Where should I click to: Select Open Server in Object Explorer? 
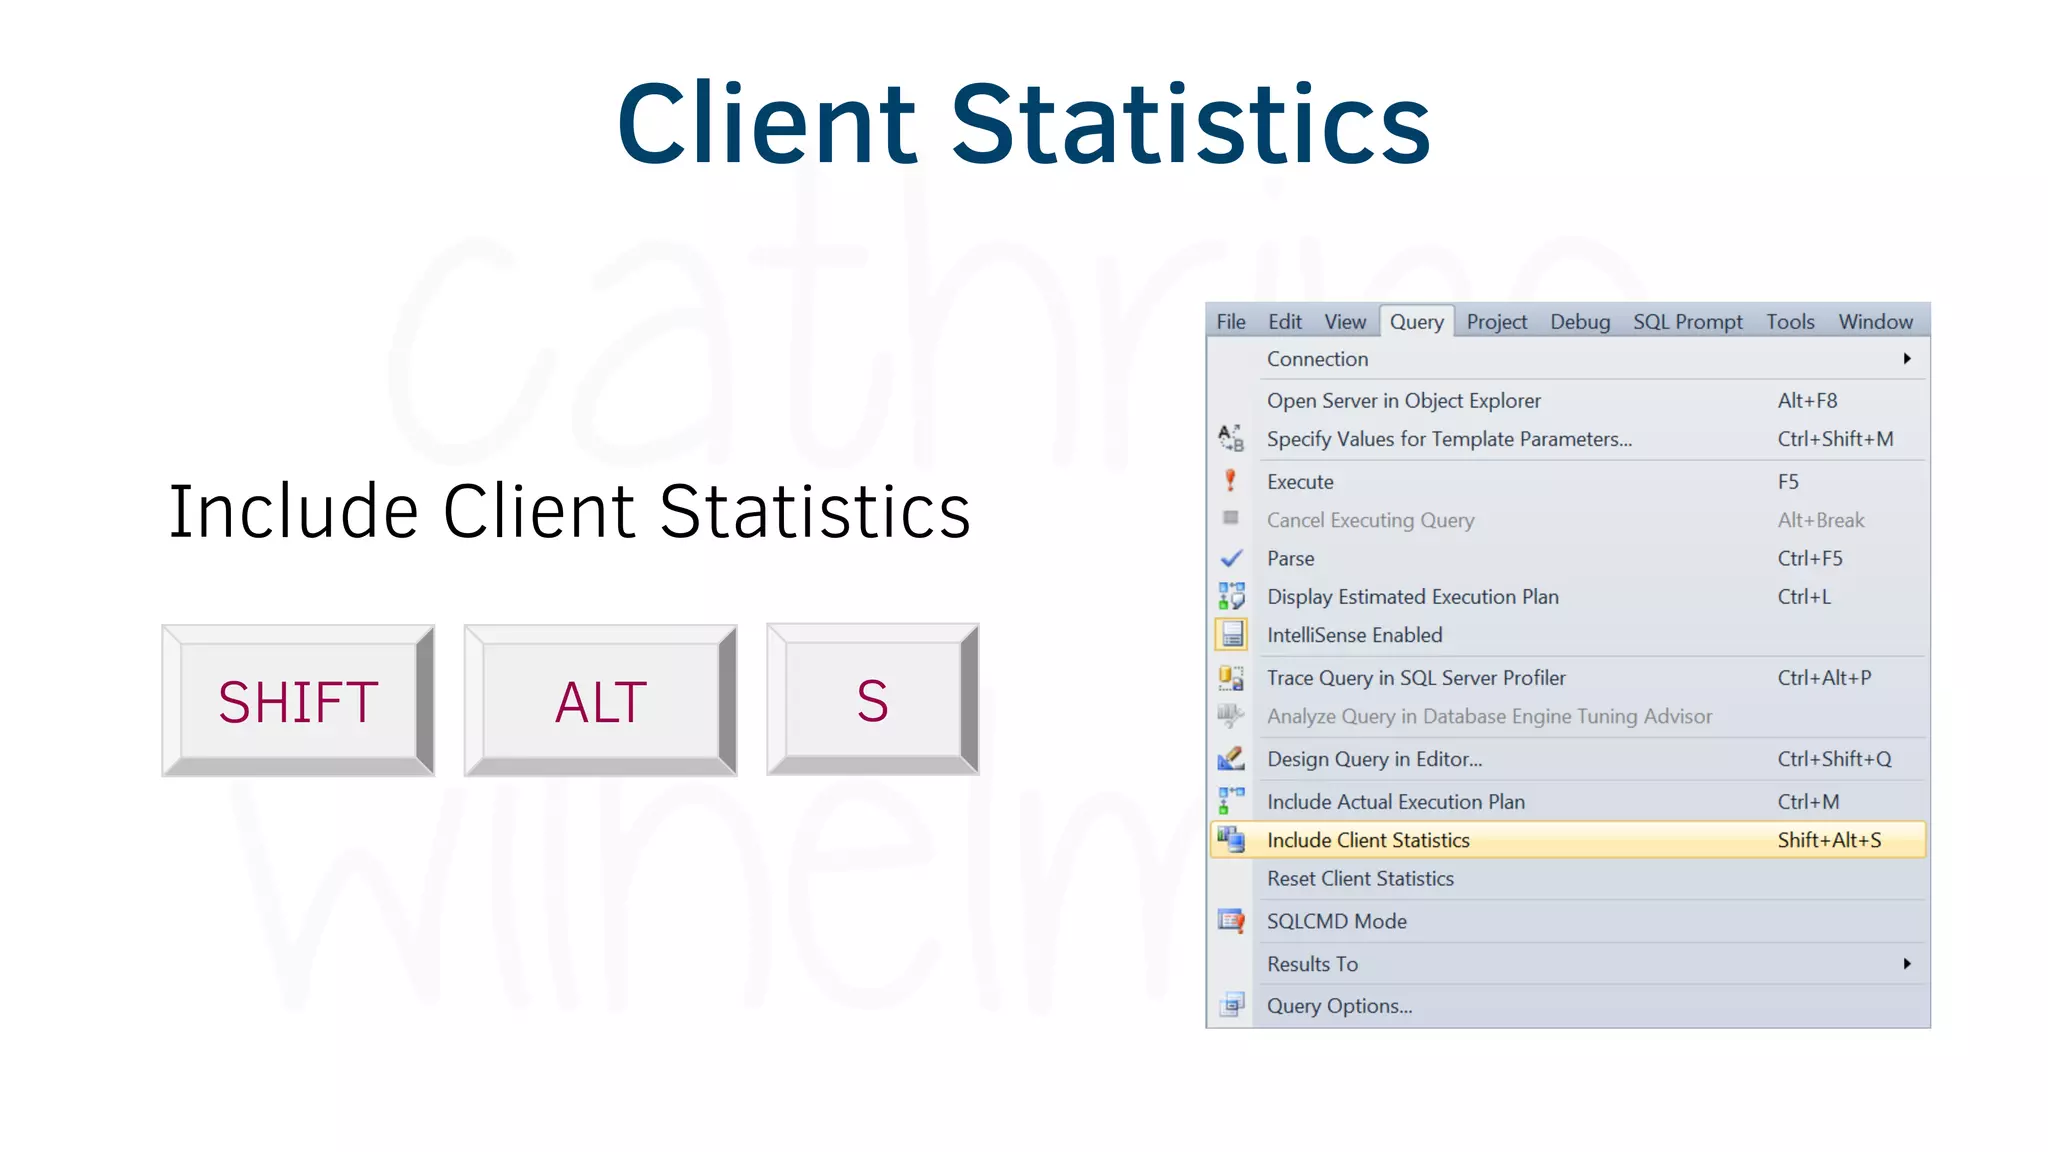(x=1568, y=400)
